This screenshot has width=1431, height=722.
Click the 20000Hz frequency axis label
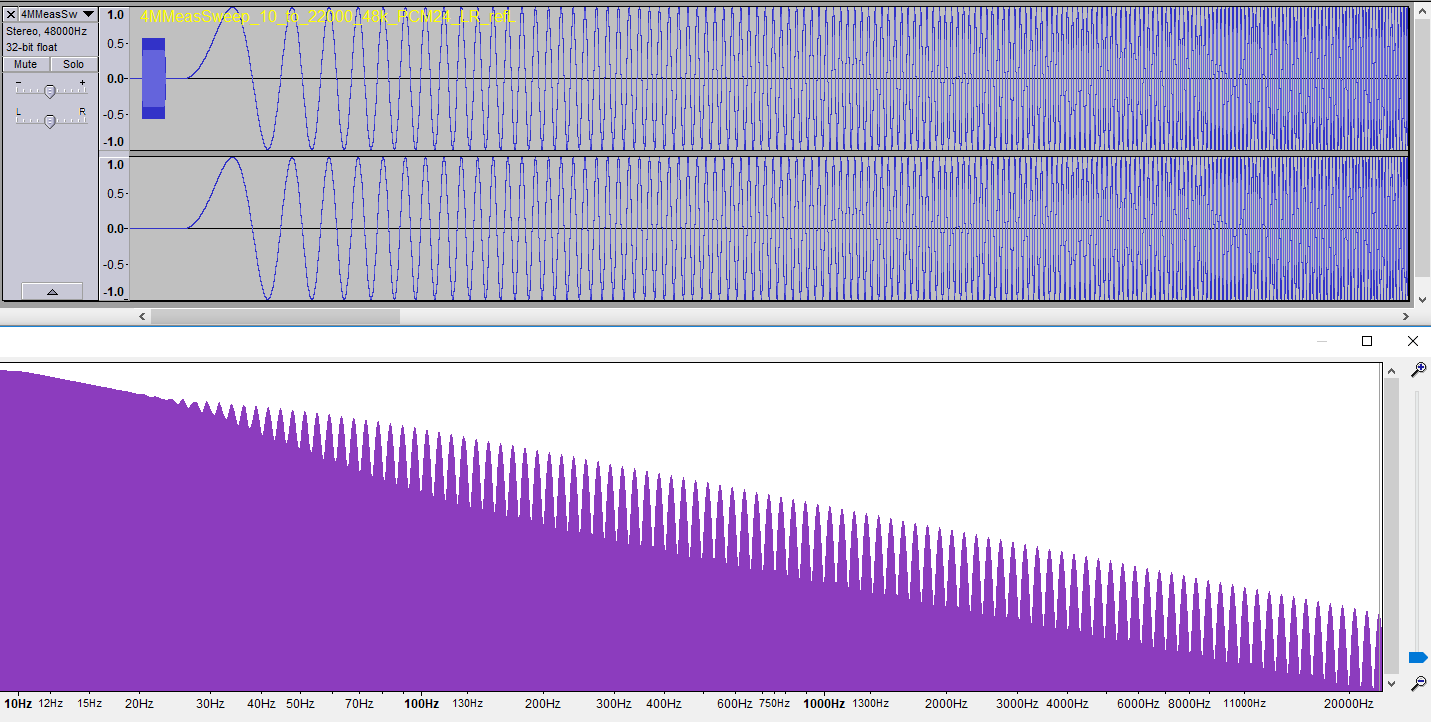[x=1348, y=704]
